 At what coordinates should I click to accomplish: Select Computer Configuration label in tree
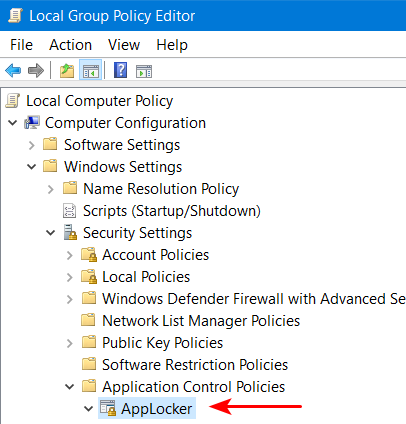(x=125, y=123)
